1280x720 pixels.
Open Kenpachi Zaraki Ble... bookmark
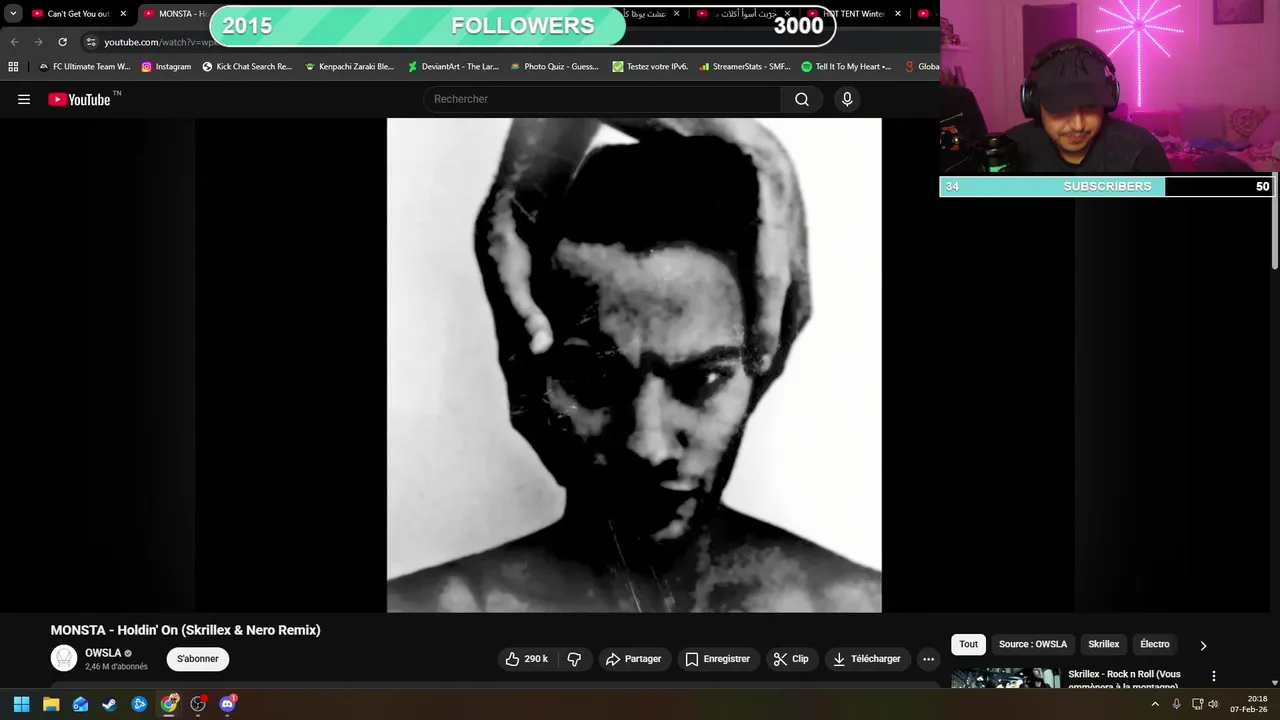click(349, 67)
